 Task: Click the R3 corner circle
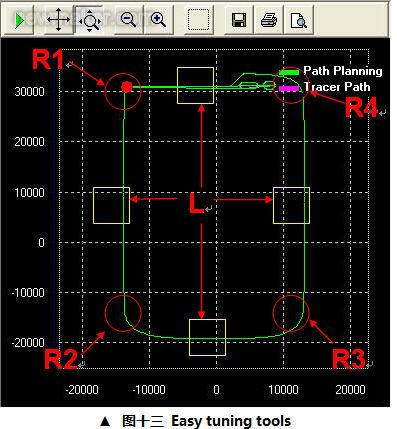[291, 313]
